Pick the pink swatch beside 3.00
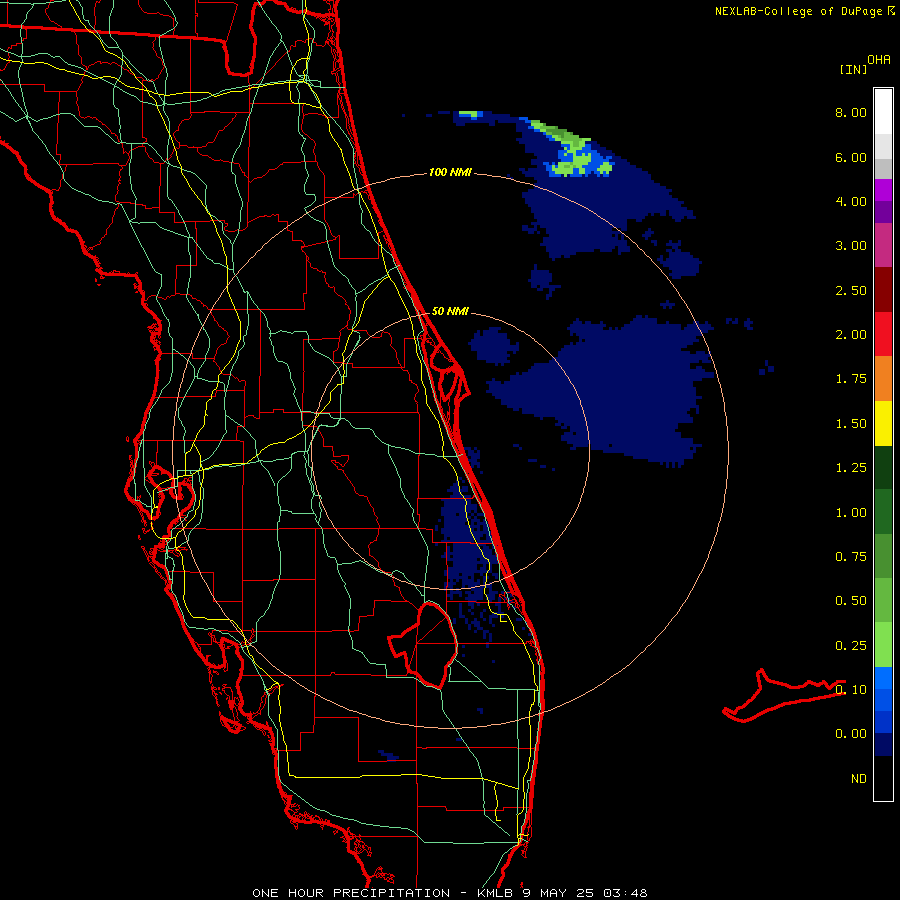Viewport: 900px width, 900px height. [x=883, y=245]
